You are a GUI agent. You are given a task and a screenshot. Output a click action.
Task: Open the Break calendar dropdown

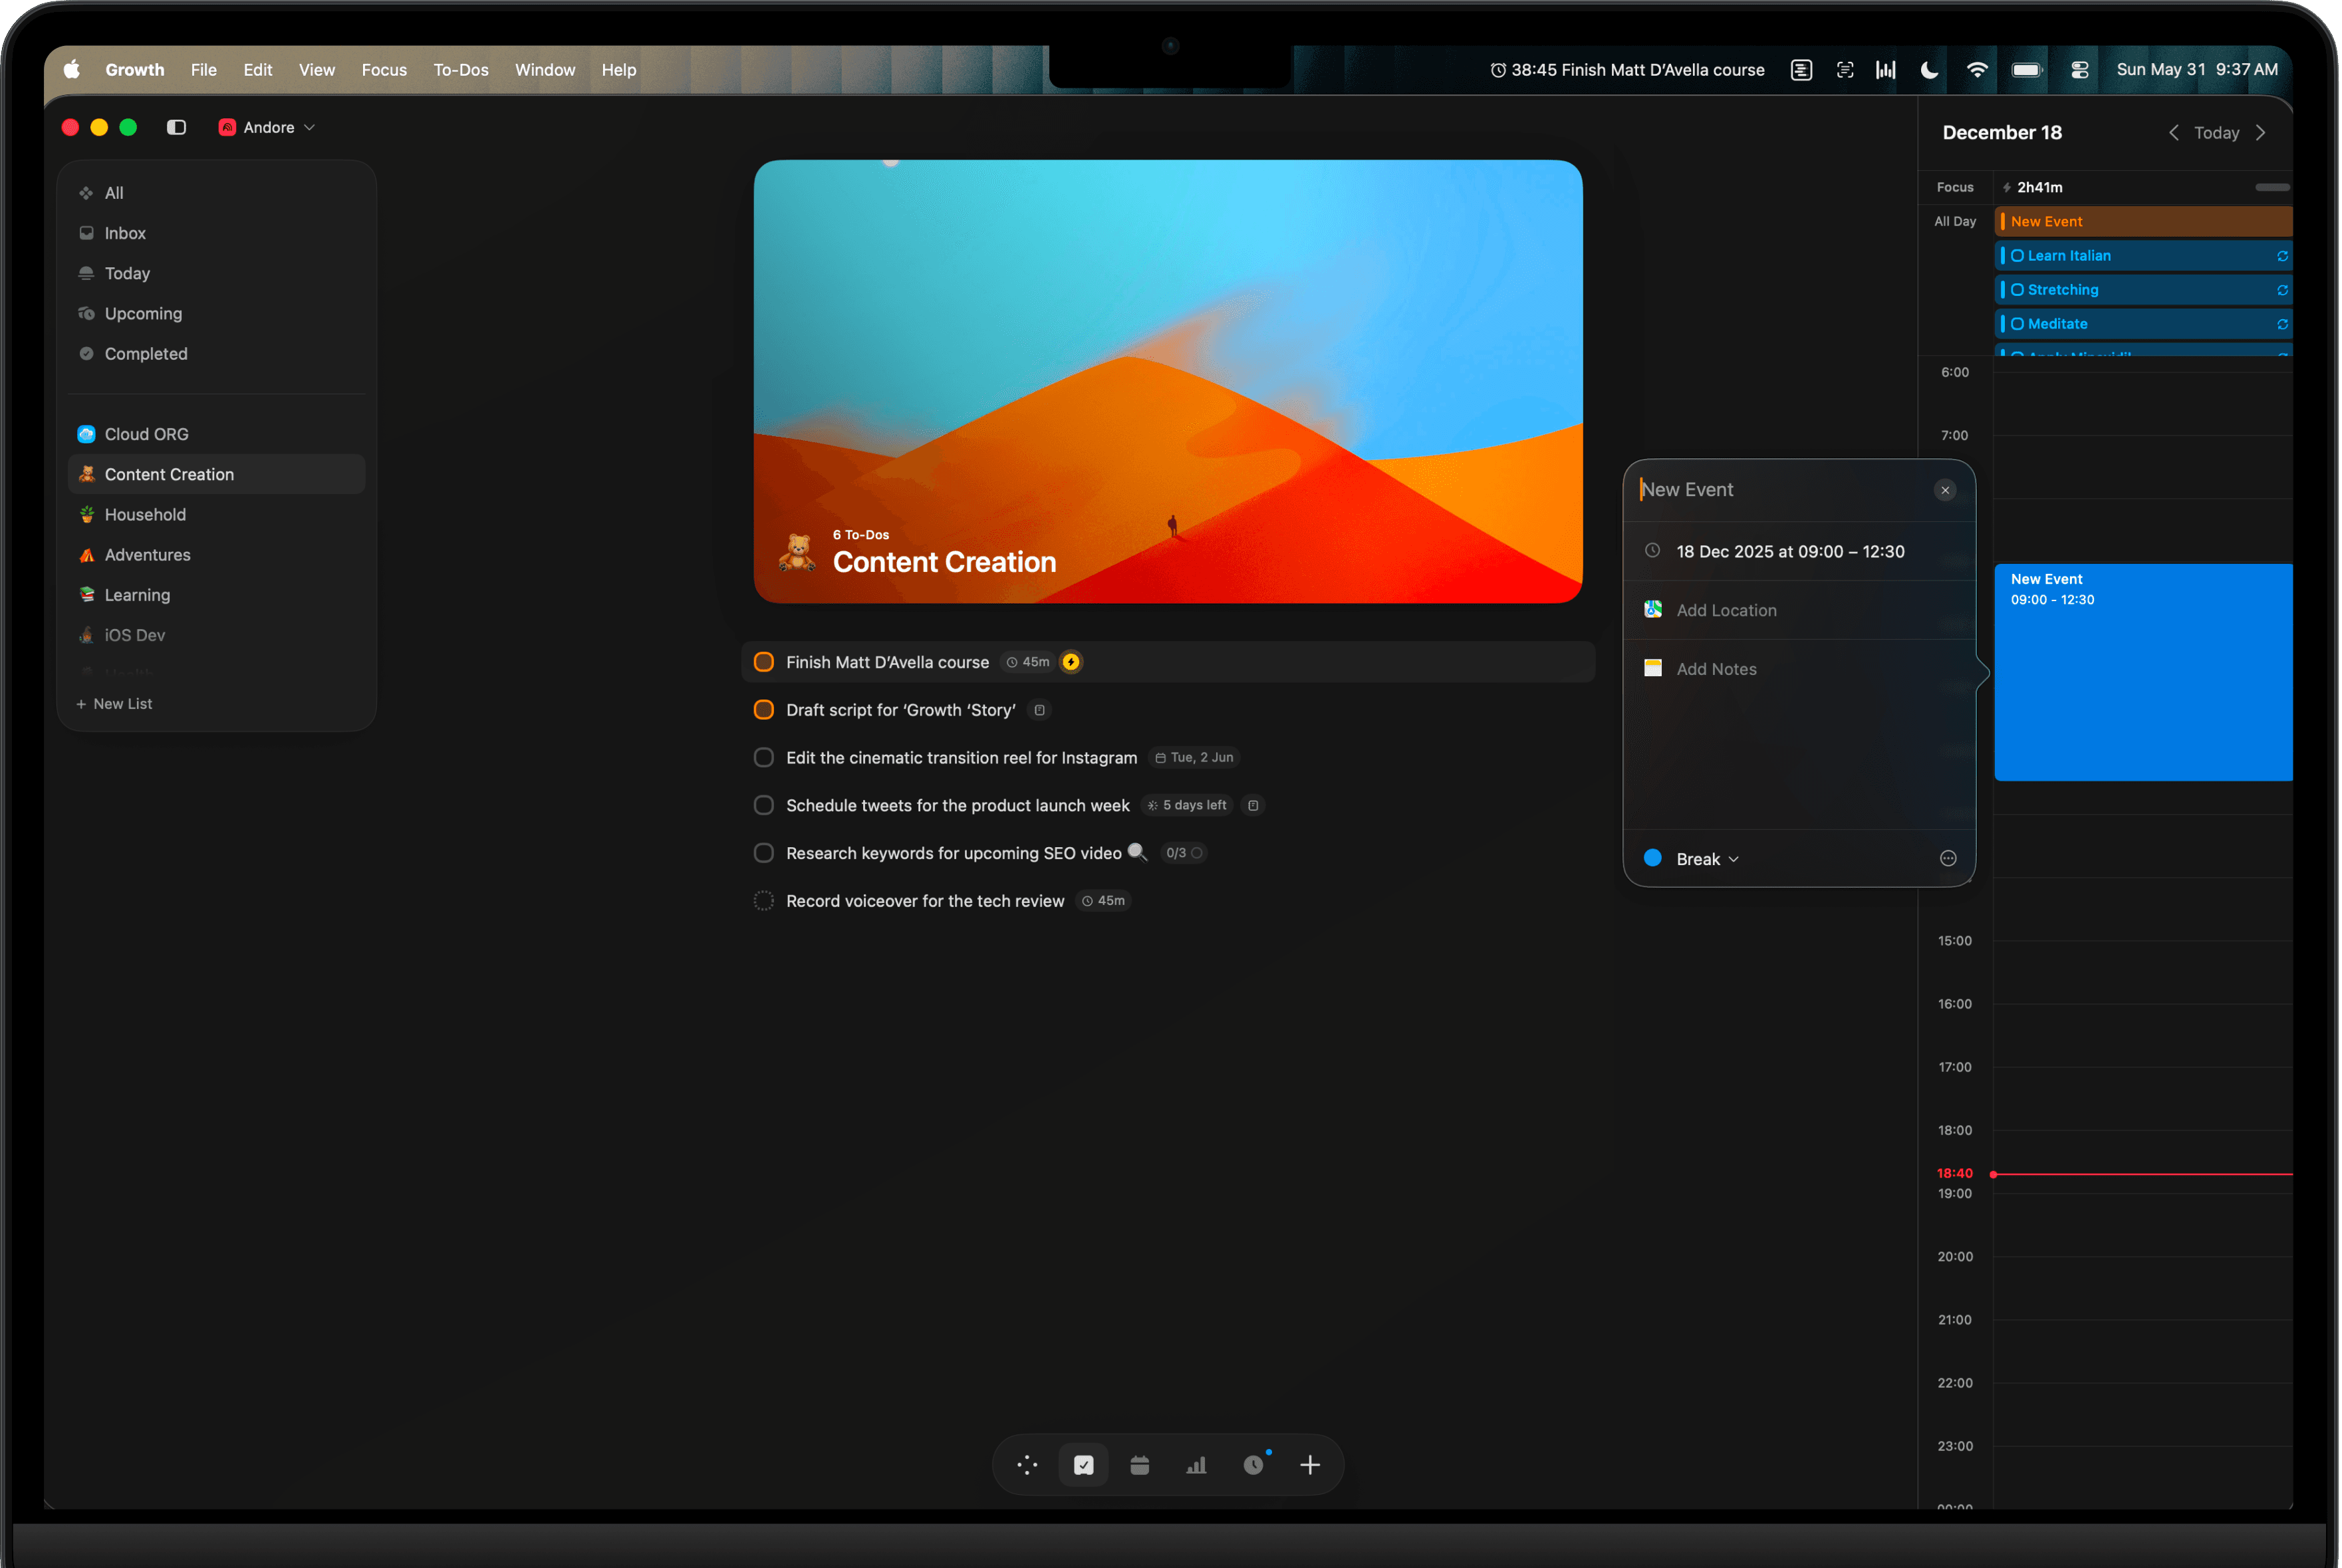[1708, 859]
